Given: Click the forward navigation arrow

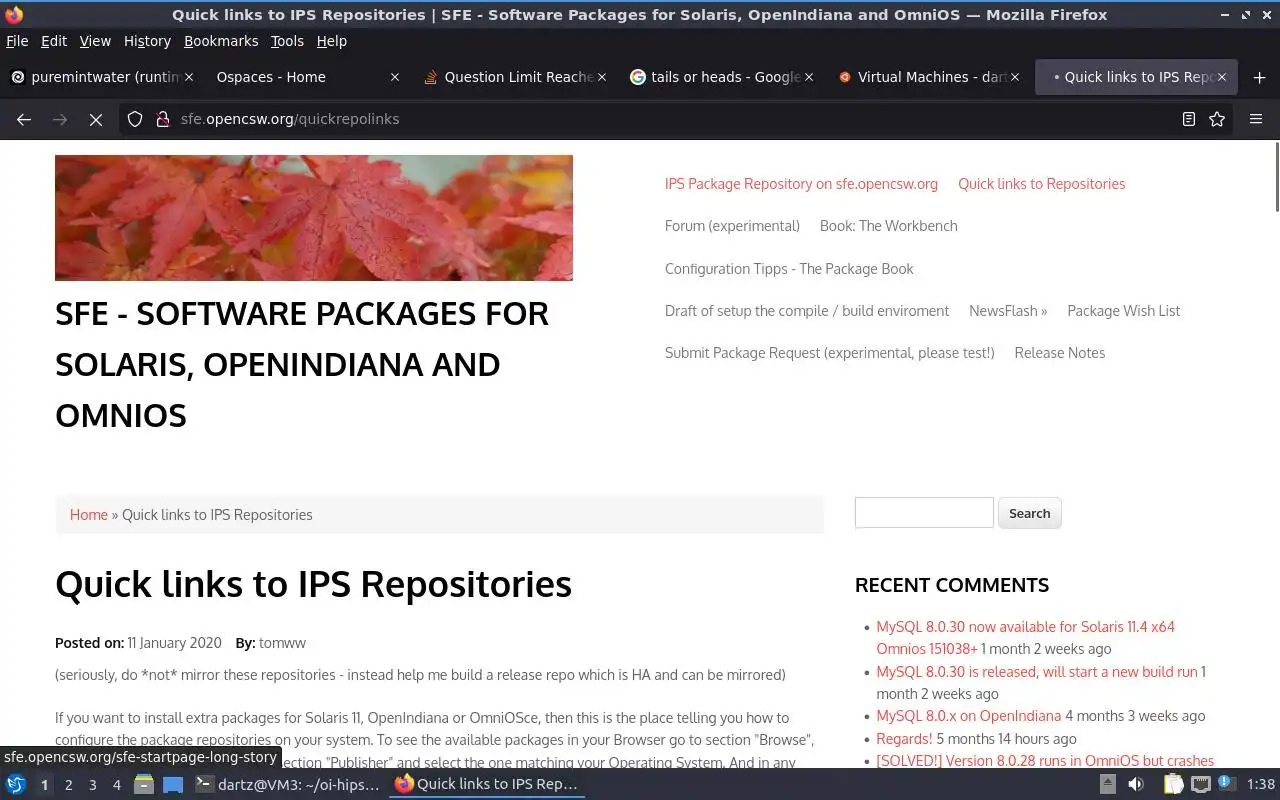Looking at the screenshot, I should click(60, 119).
